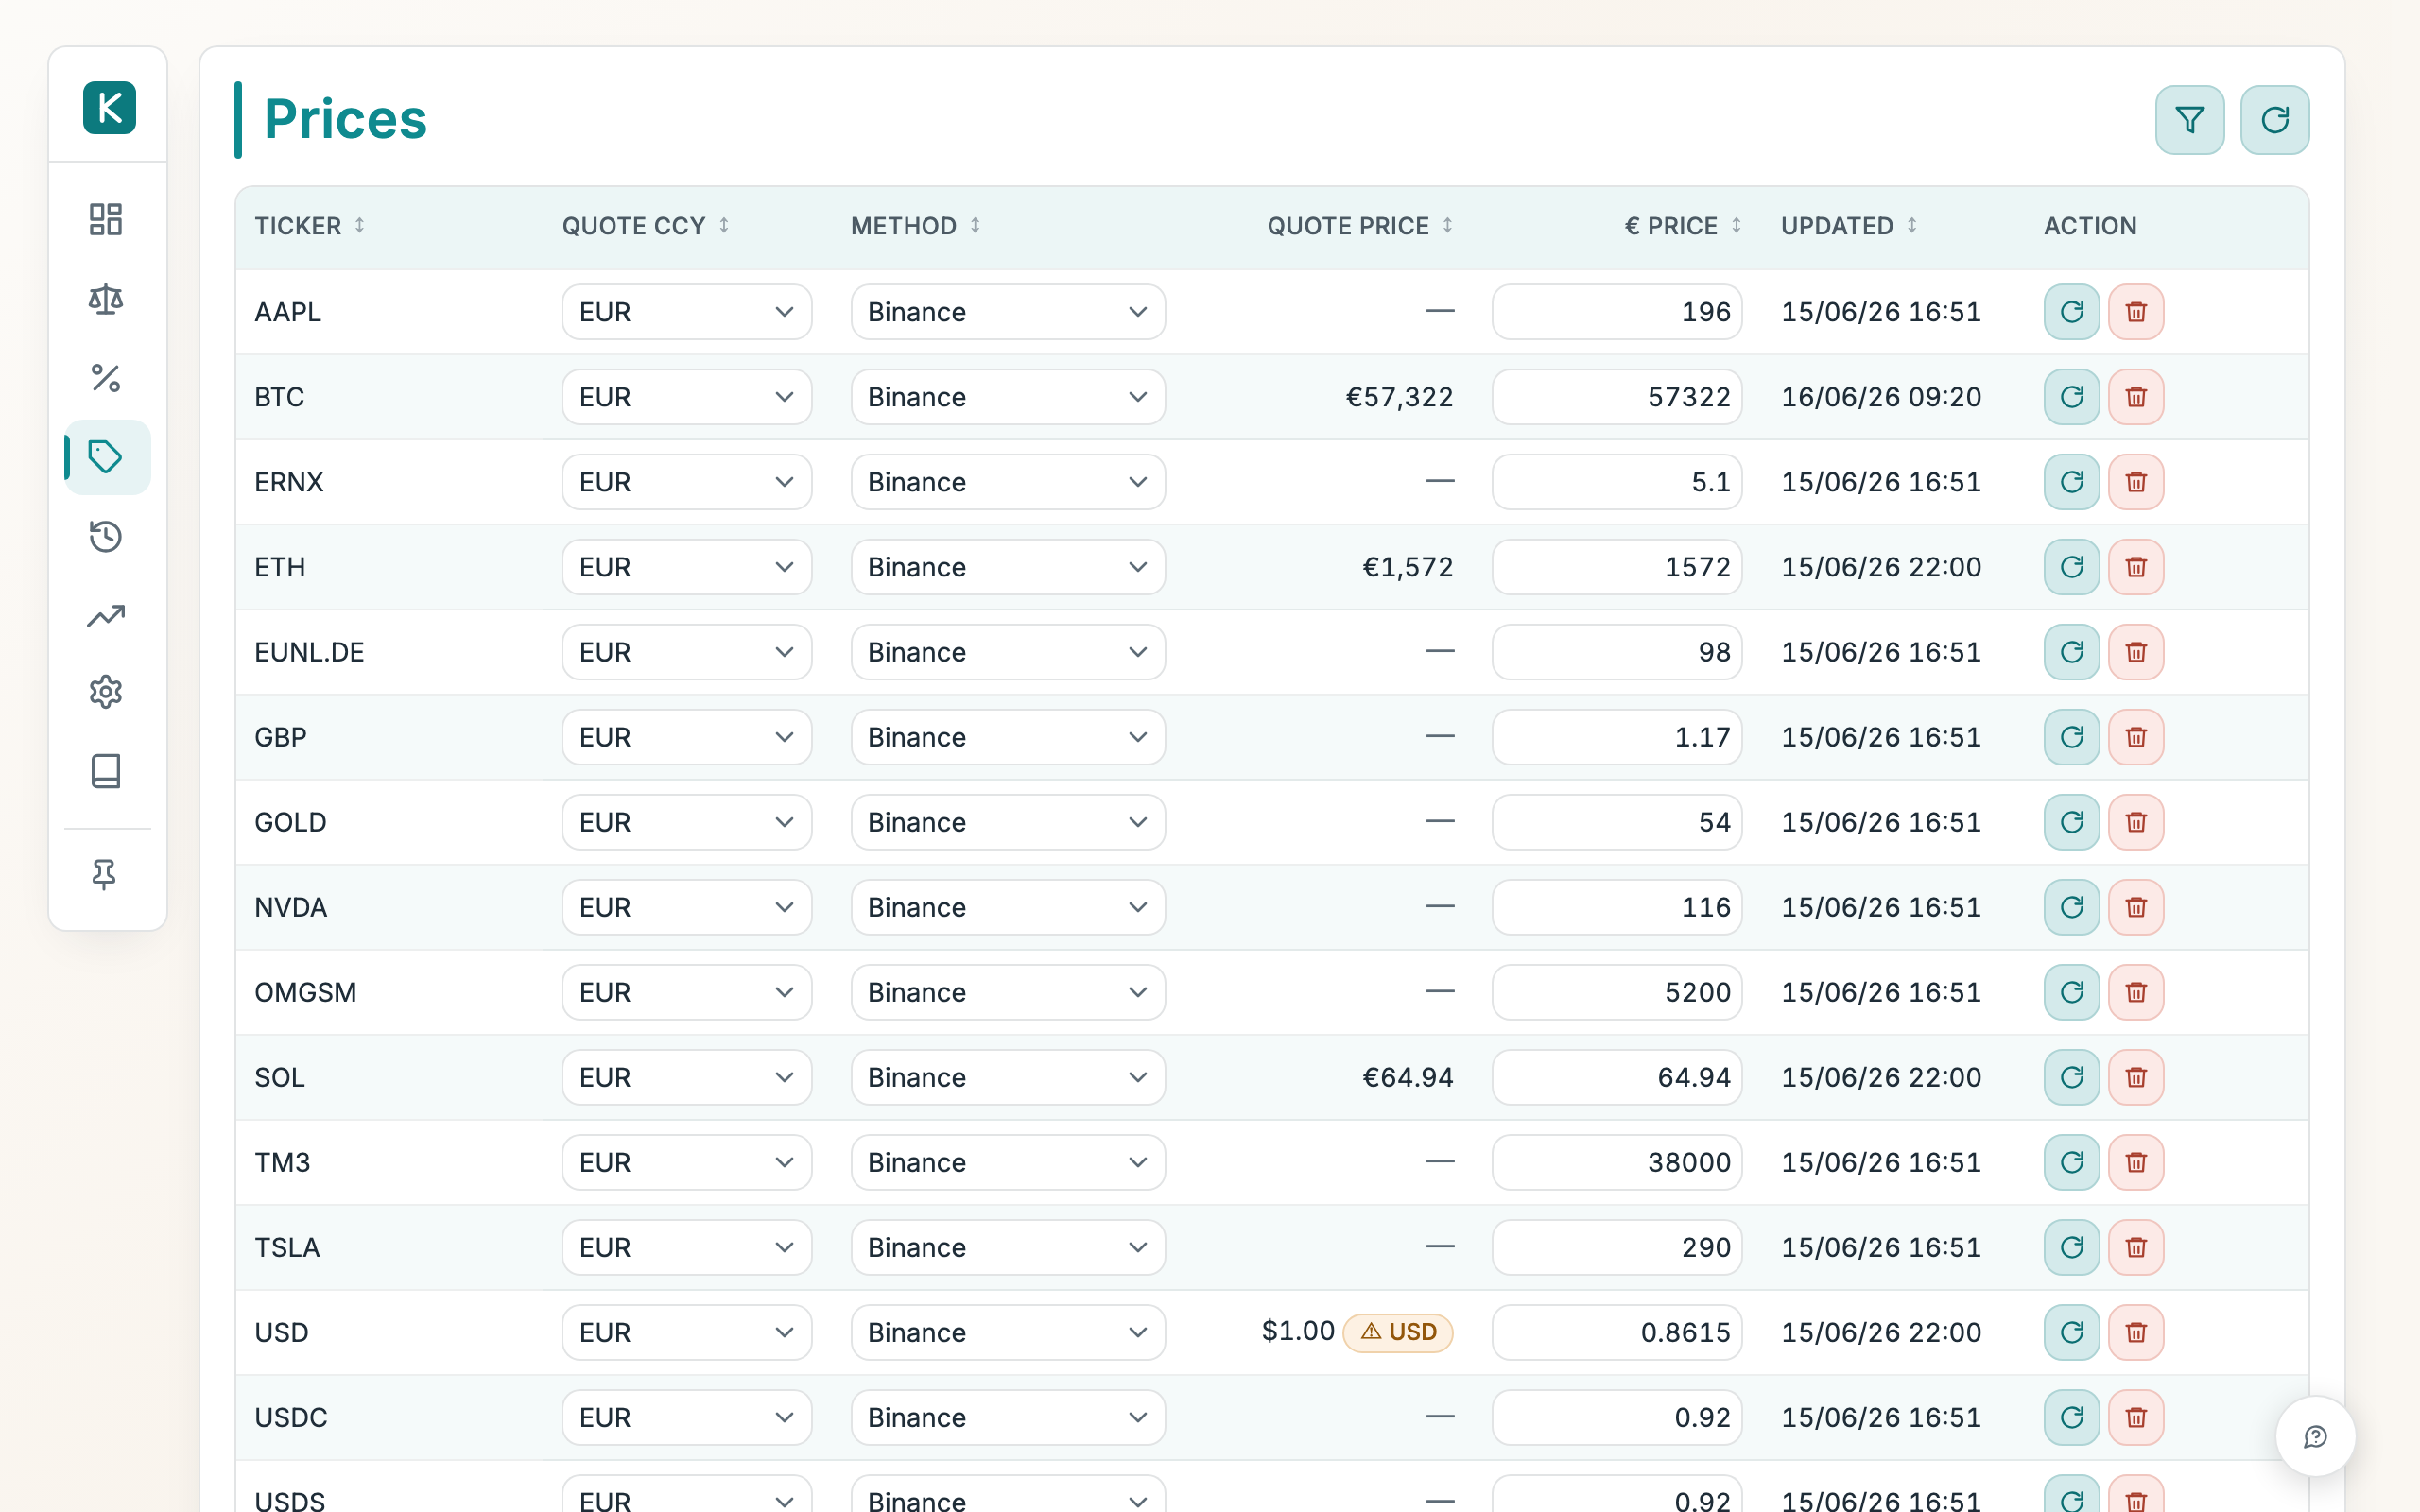
Task: Open GBP quote currency dropdown
Action: pos(686,737)
